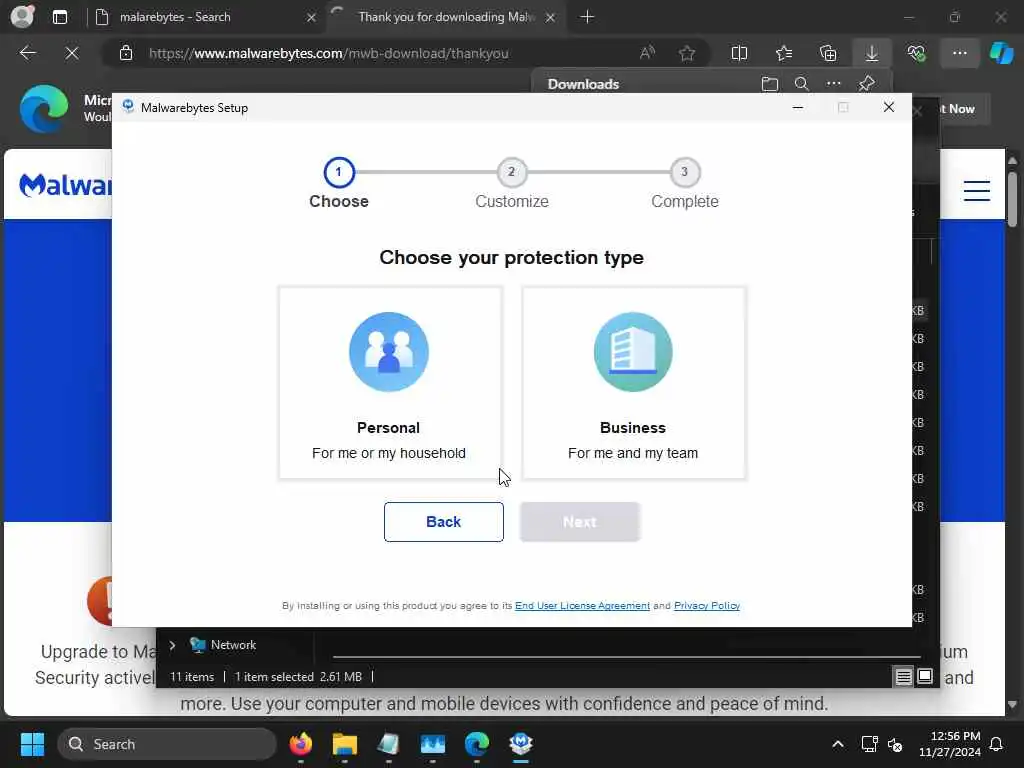The width and height of the screenshot is (1024, 768).
Task: Select the Business protection type card
Action: pyautogui.click(x=633, y=383)
